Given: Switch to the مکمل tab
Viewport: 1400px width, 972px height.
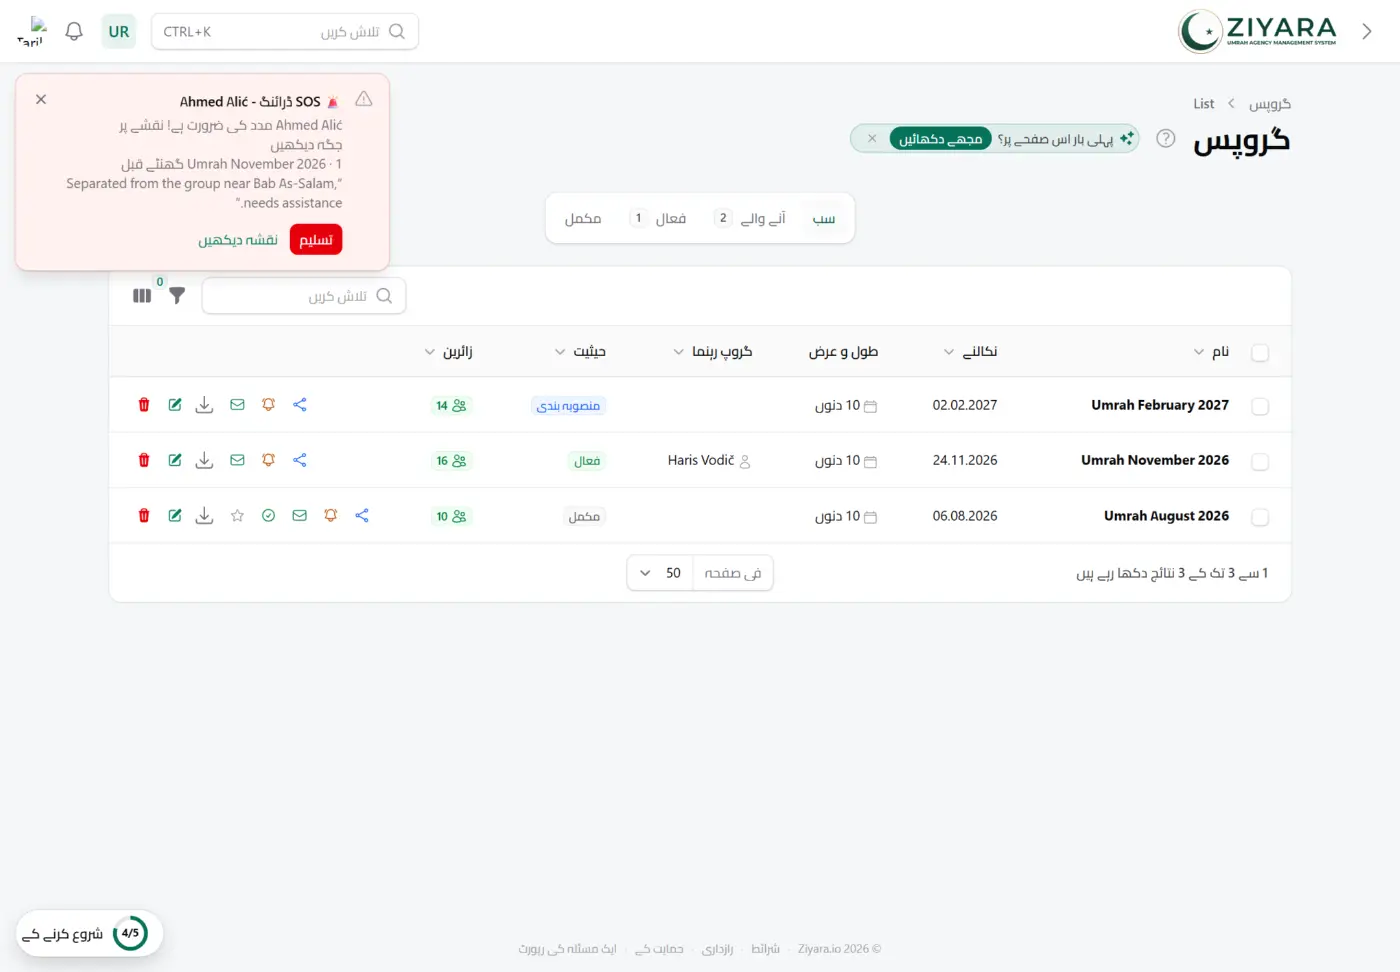Looking at the screenshot, I should point(583,218).
